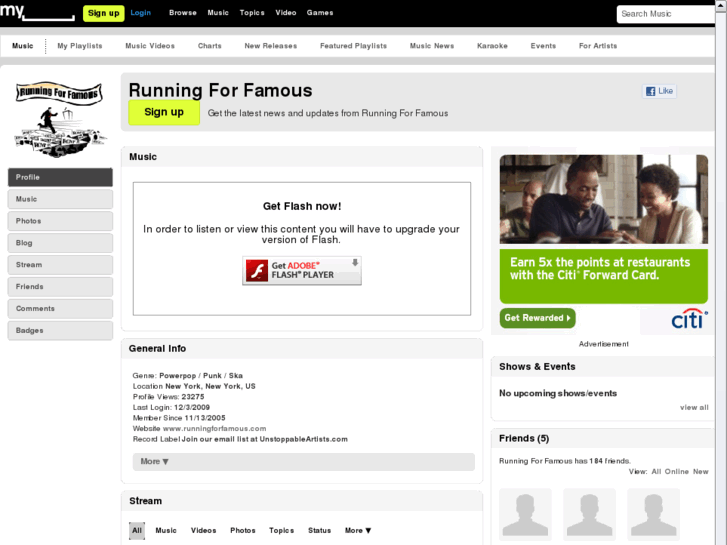Open Music News
Image resolution: width=727 pixels, height=545 pixels.
[432, 46]
